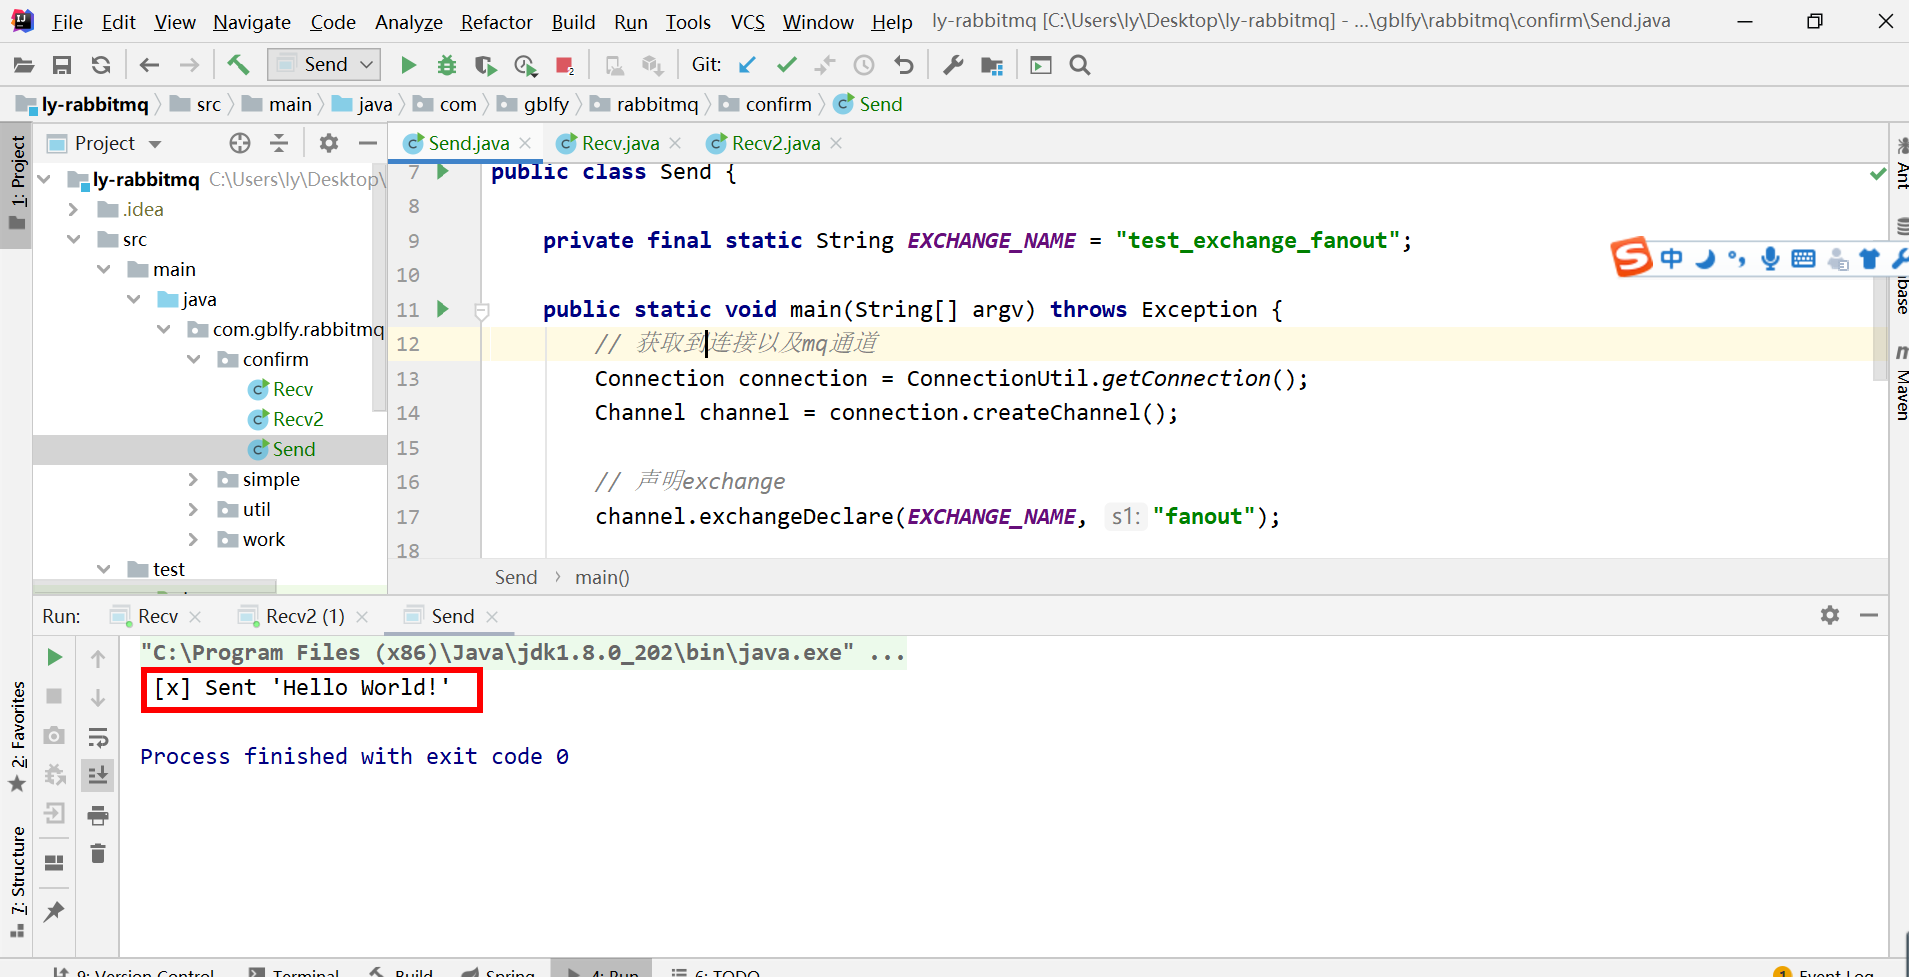Minimize the Run tool window
This screenshot has width=1909, height=977.
point(1869,615)
